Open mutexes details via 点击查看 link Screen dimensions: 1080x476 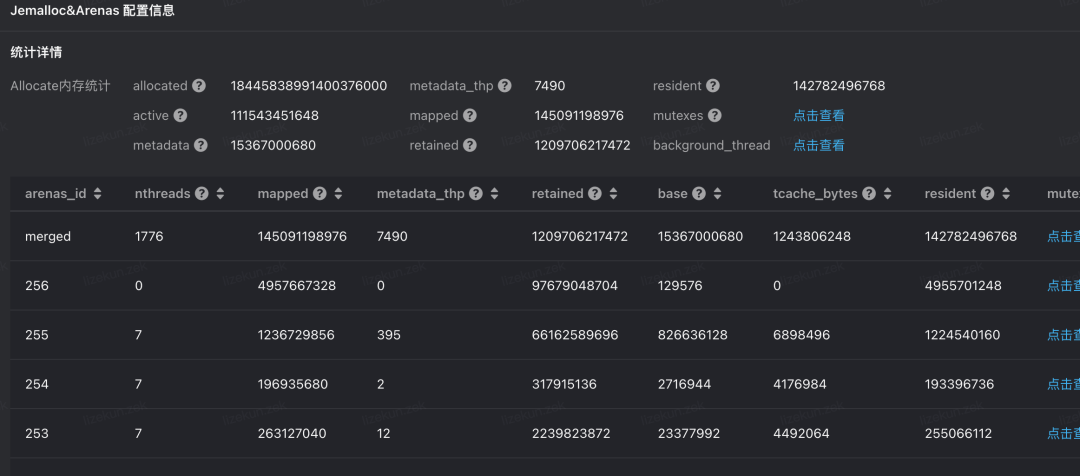[x=819, y=116]
